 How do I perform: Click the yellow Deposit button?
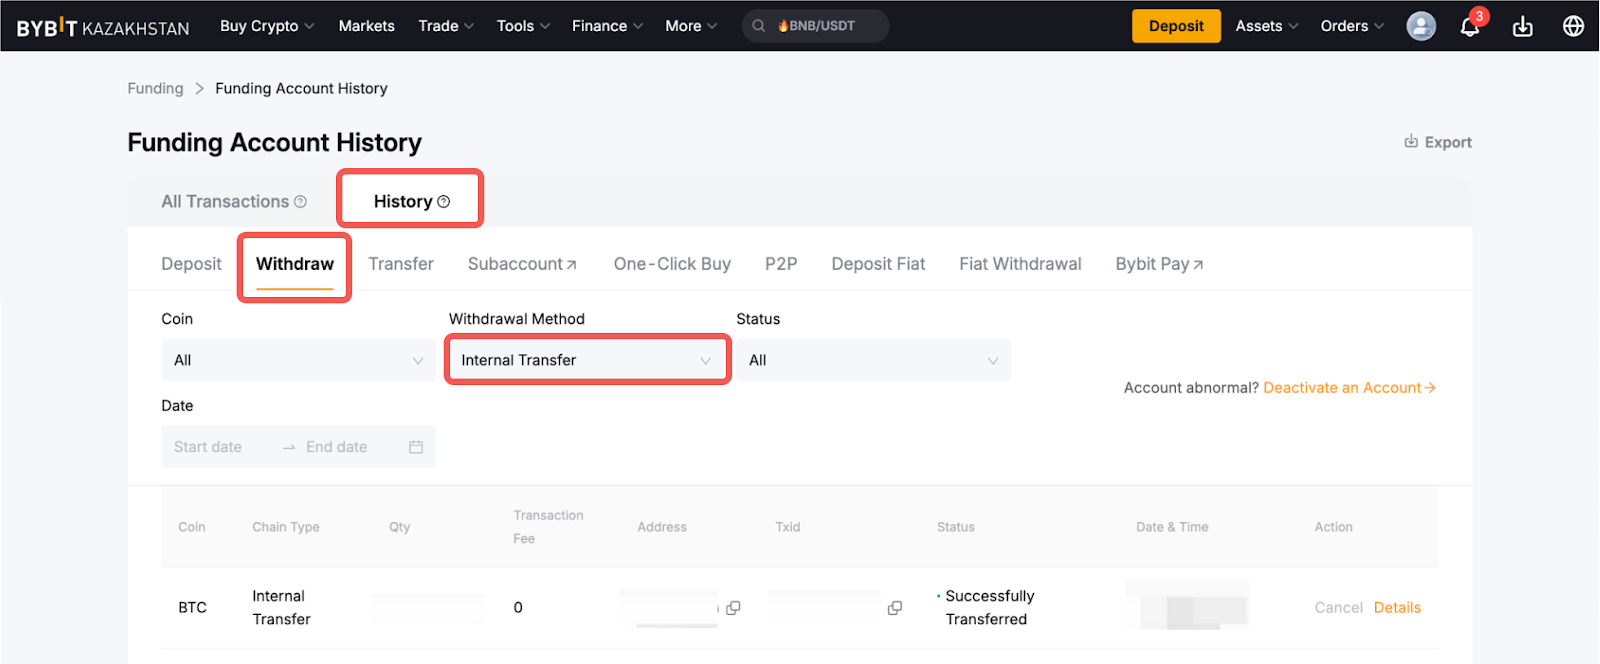pos(1175,26)
